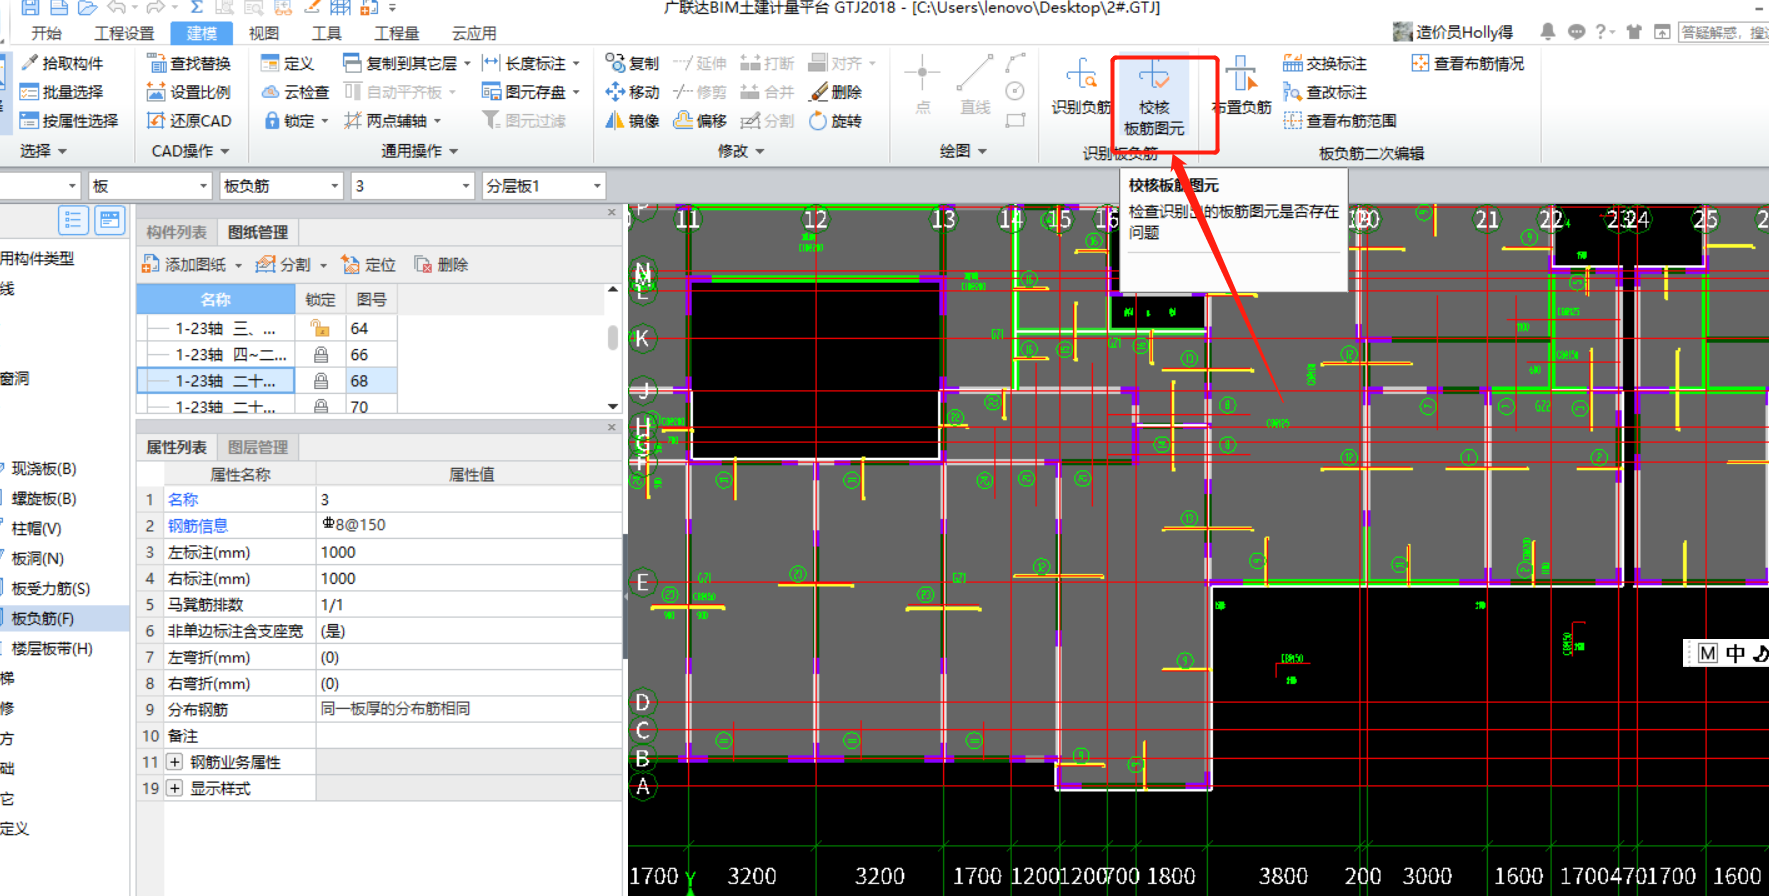Click 校核板筋图元 check tool
Viewport: 1769px width, 896px height.
pos(1154,98)
